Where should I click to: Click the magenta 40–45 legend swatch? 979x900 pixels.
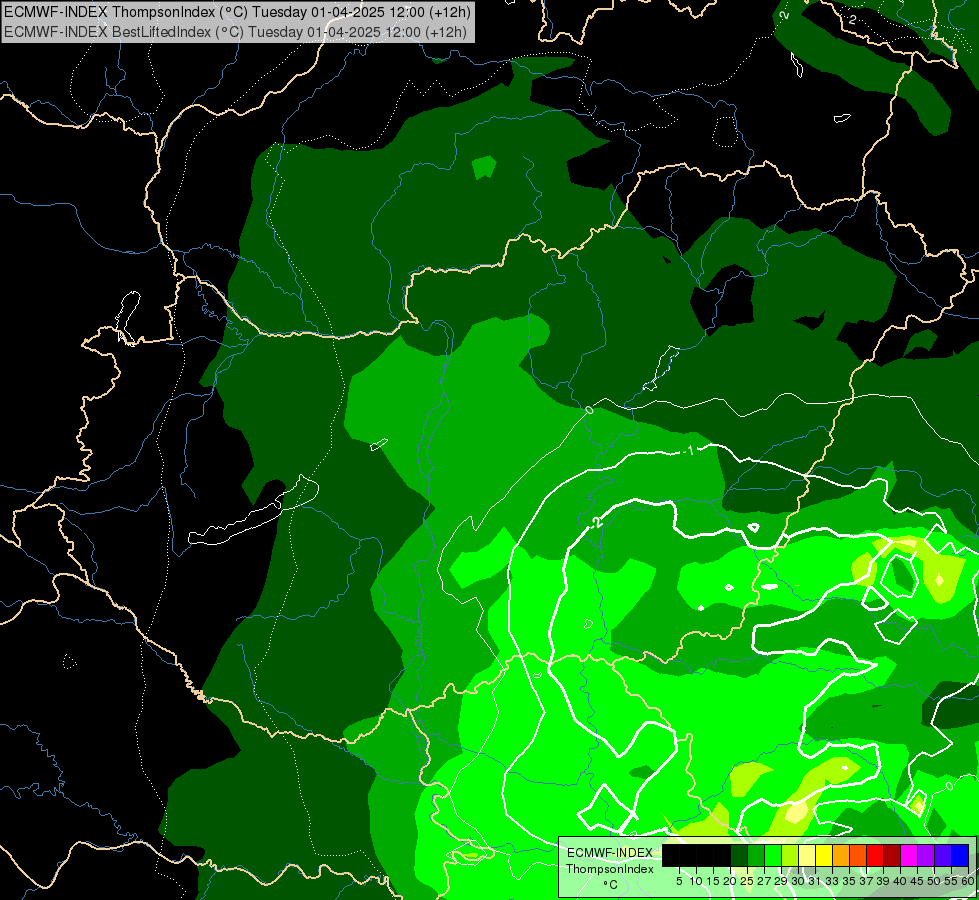tap(909, 855)
